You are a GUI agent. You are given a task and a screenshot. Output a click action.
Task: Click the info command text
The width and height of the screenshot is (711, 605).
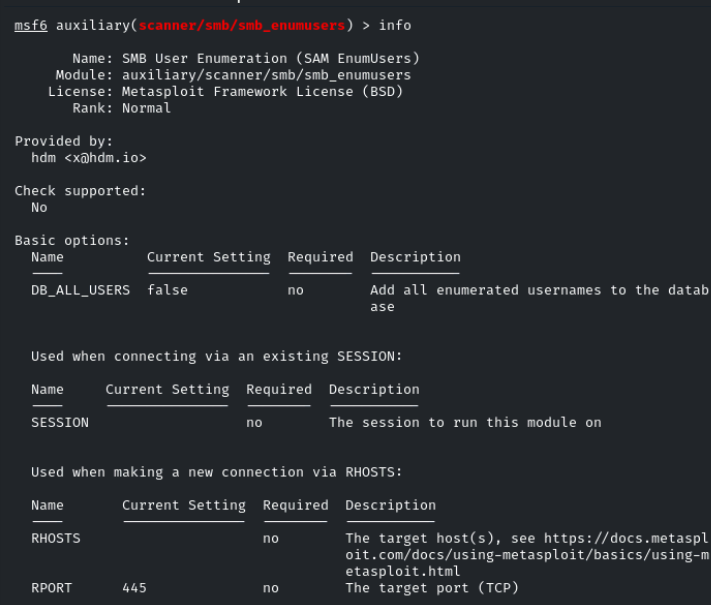click(395, 25)
